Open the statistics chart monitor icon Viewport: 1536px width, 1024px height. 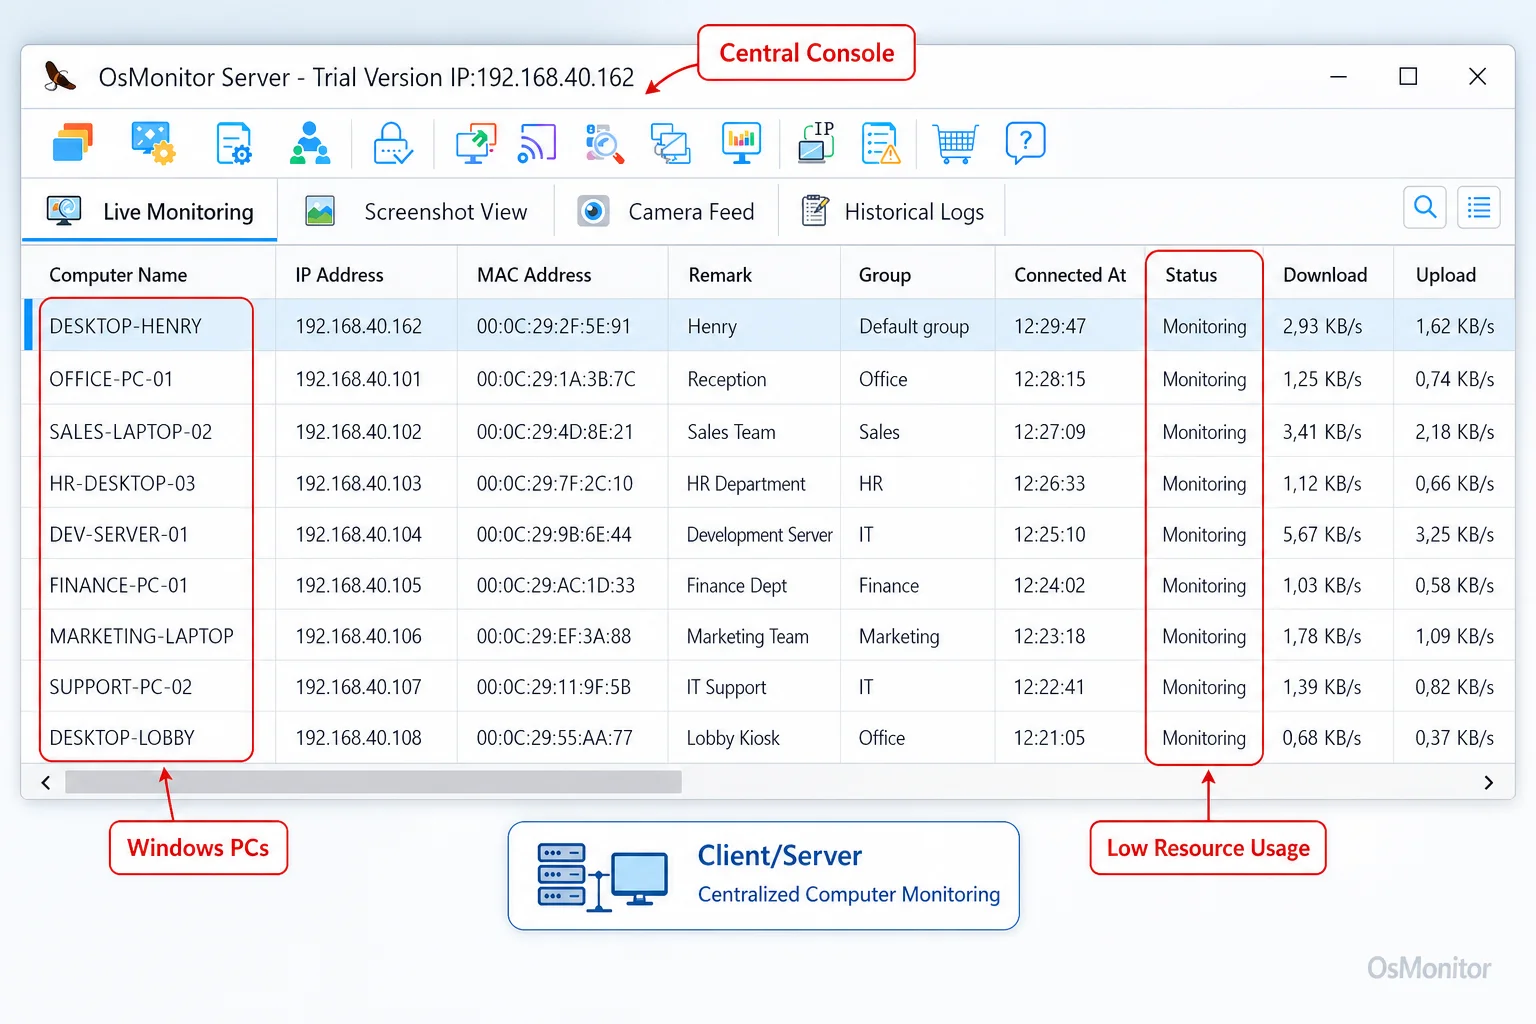(741, 143)
